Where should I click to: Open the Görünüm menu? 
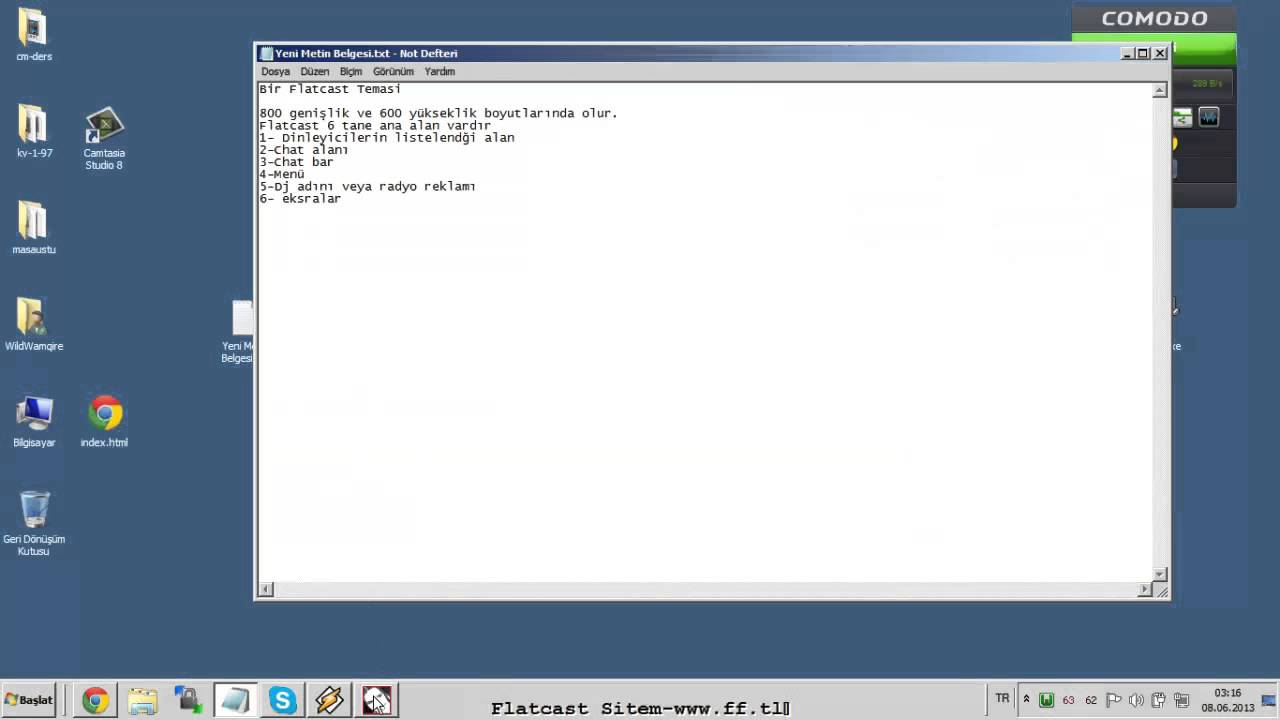(393, 72)
